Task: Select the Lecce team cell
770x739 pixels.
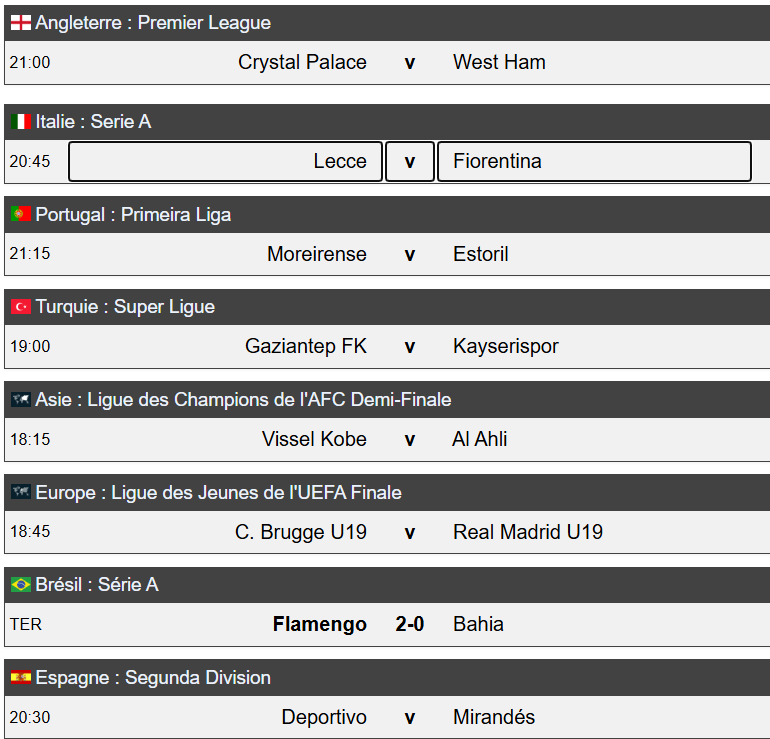Action: tap(225, 162)
